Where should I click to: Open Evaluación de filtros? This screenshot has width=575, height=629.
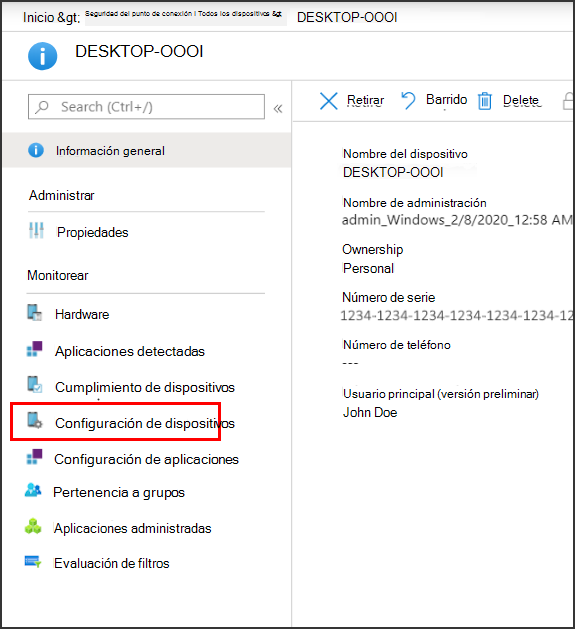coord(112,563)
